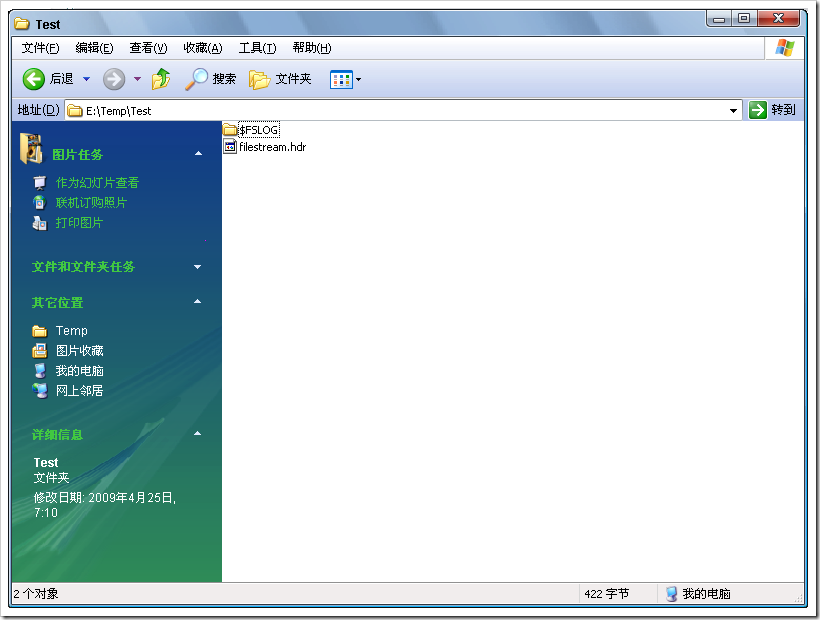
Task: Click the Test folder icon in title bar
Action: (x=22, y=24)
